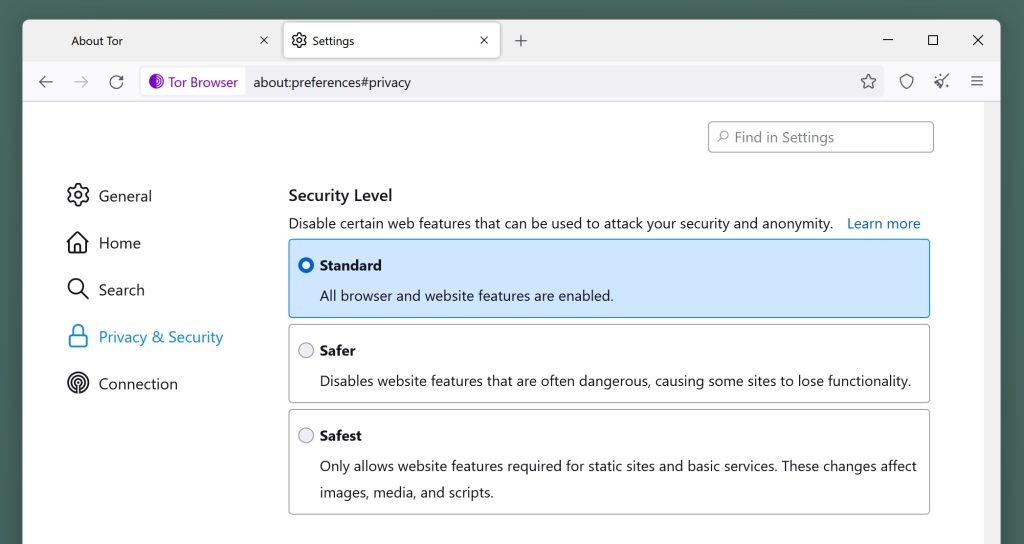Viewport: 1024px width, 544px height.
Task: Open Privacy & Security category
Action: 145,336
